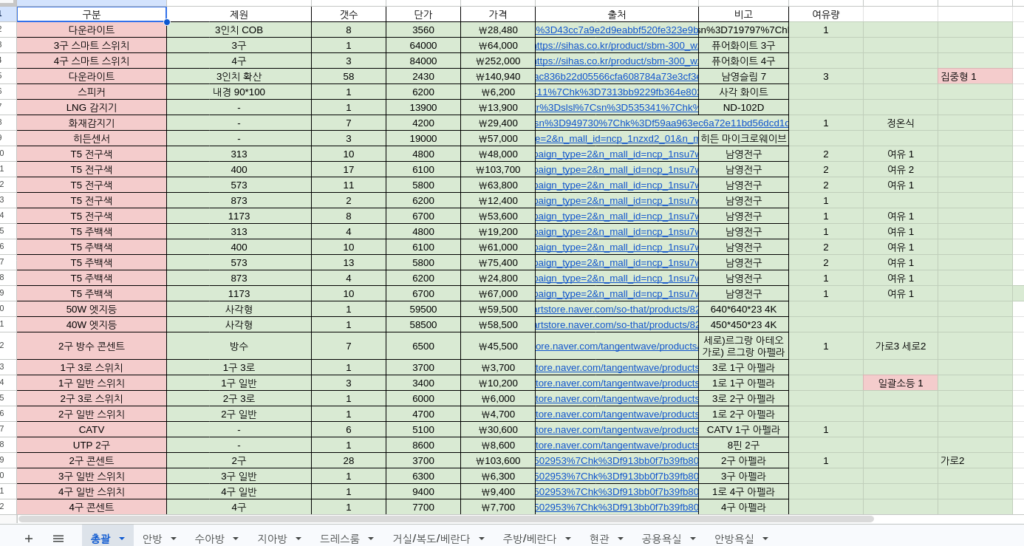Select the 가로3 세로2 cell
Screen dimensions: 1024x546
coord(901,346)
